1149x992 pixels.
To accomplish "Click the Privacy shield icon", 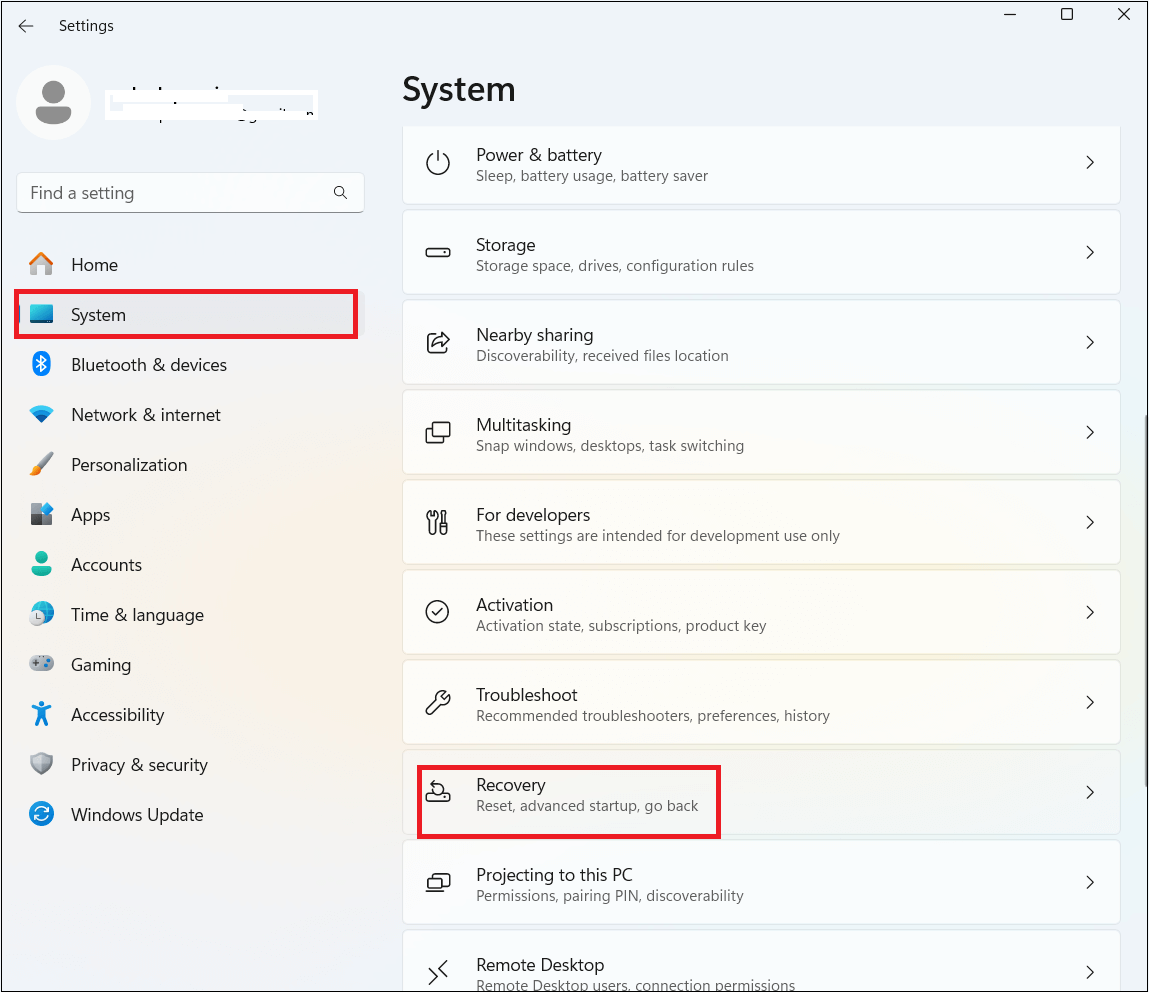I will pos(41,764).
